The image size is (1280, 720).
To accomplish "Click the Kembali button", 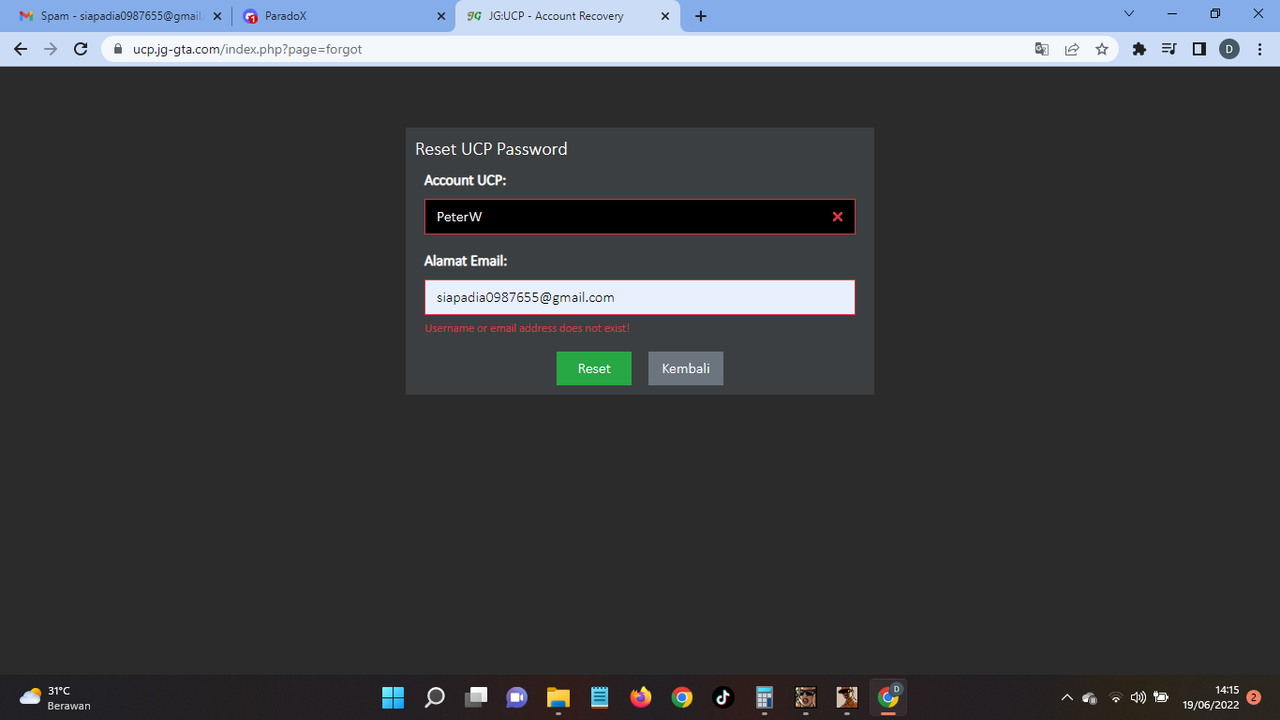I will coord(686,368).
